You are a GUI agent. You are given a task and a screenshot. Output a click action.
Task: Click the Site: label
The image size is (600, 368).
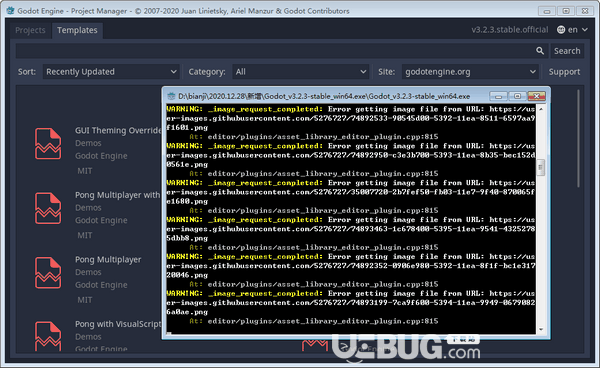click(386, 72)
